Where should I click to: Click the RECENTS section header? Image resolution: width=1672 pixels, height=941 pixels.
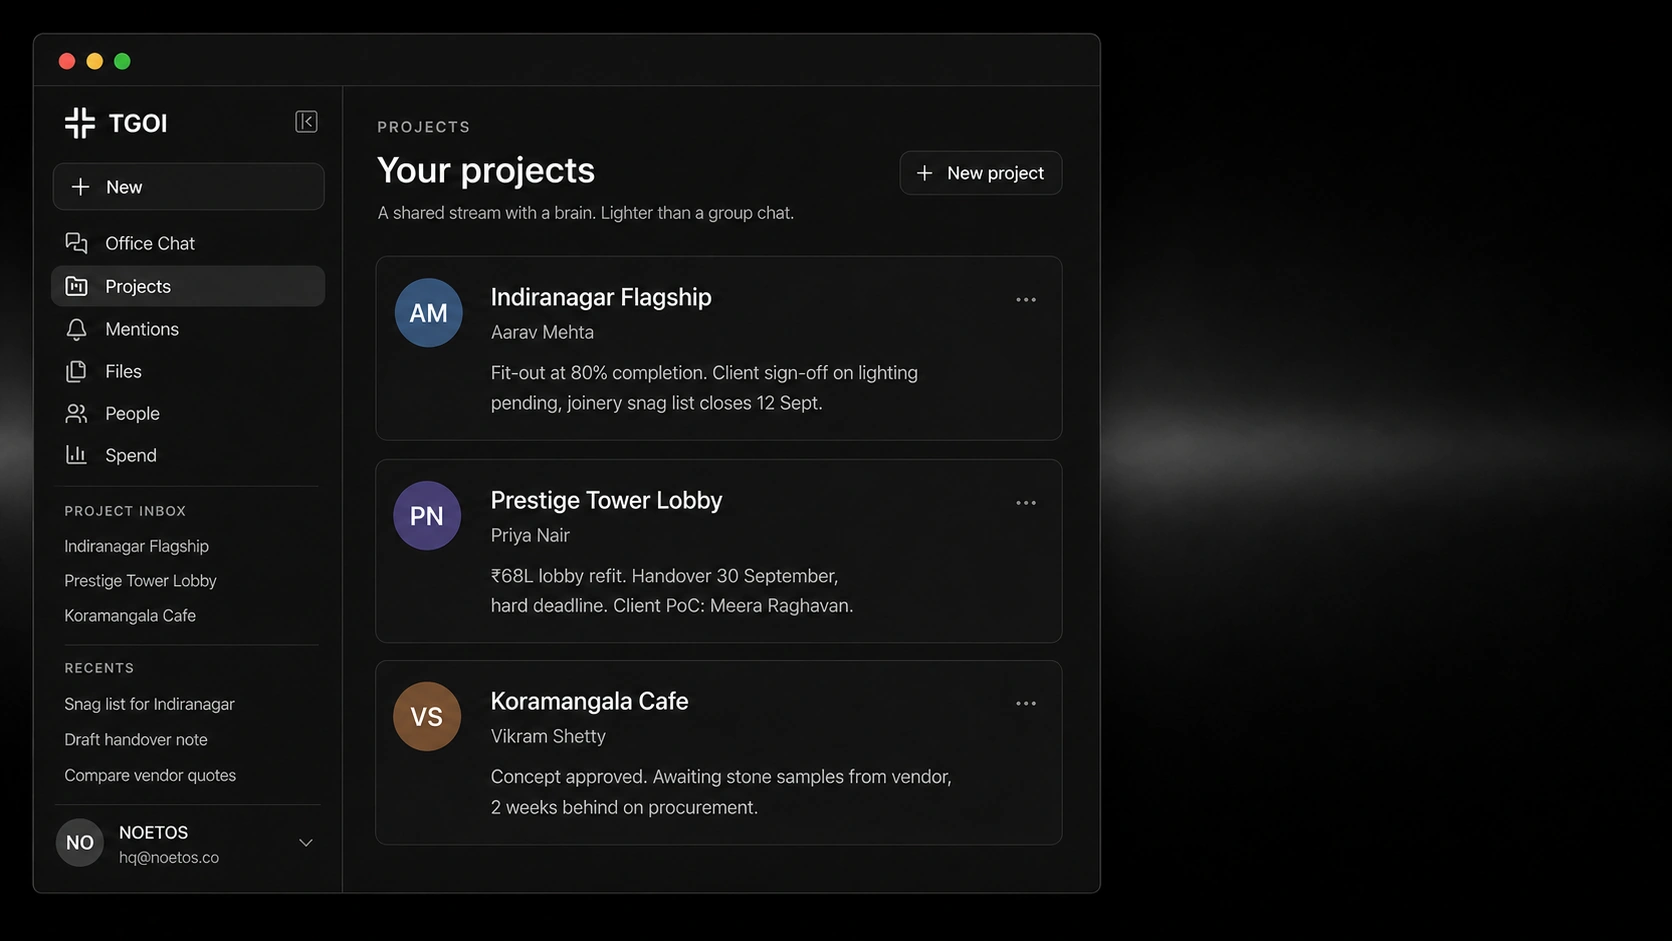coord(99,668)
